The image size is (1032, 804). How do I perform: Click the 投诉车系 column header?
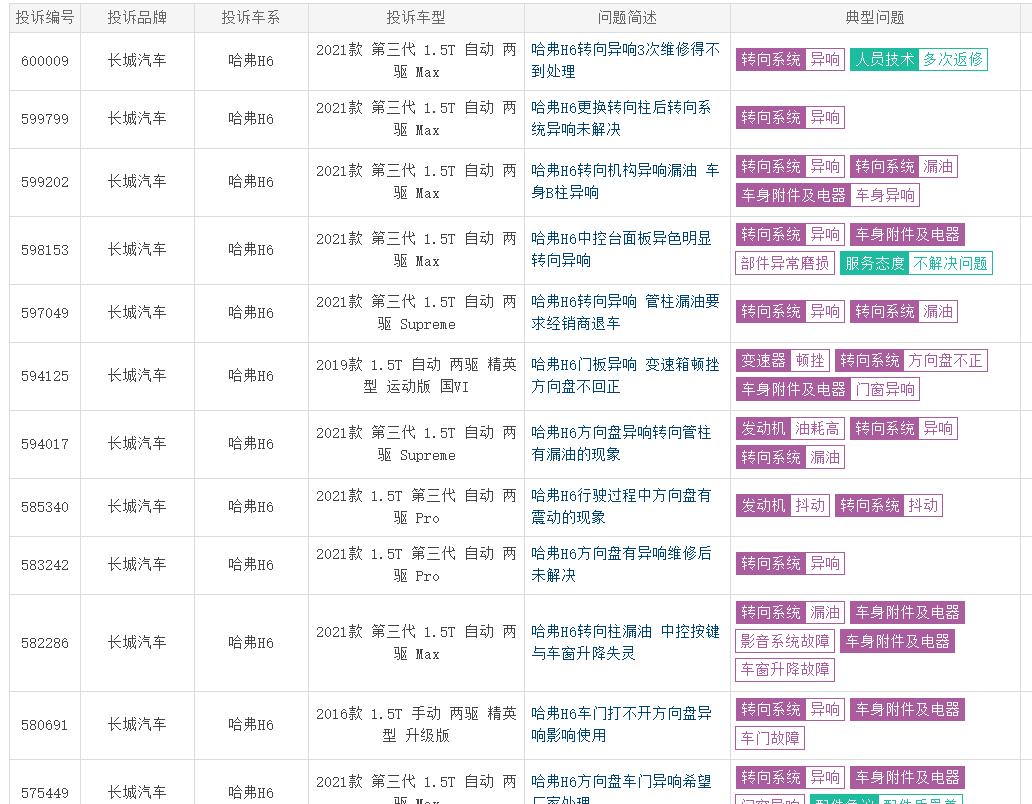(x=251, y=18)
